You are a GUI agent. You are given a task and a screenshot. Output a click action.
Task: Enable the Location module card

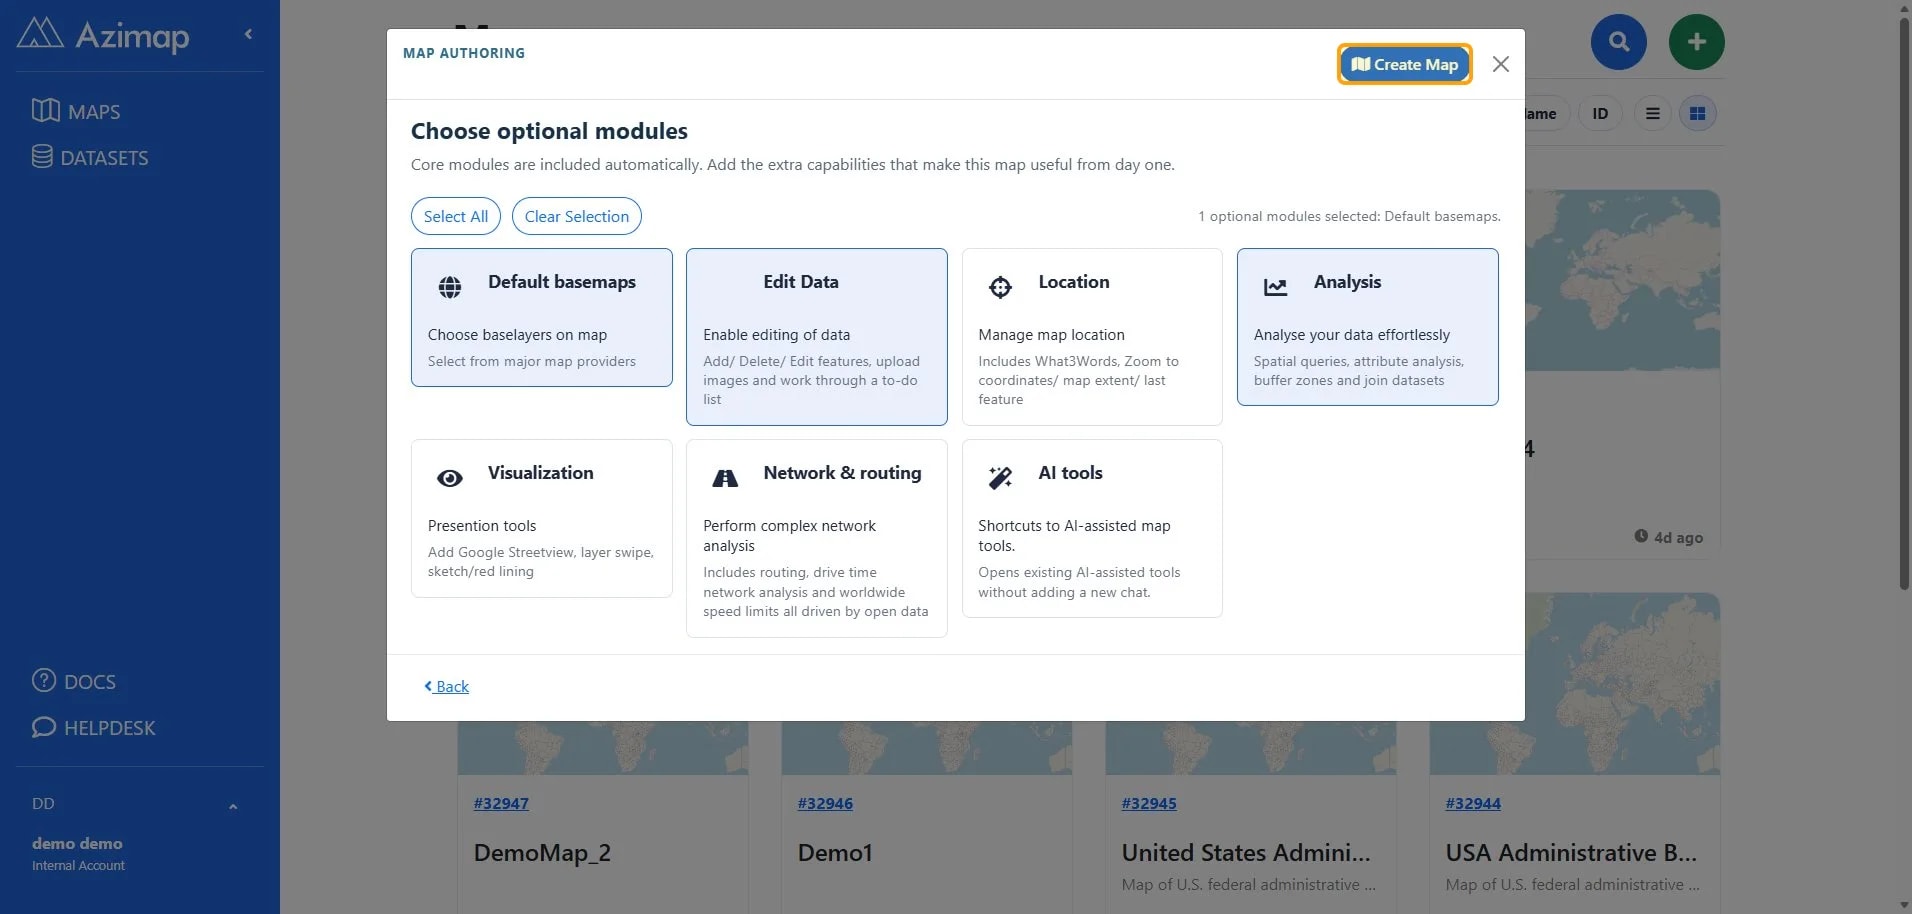1092,337
